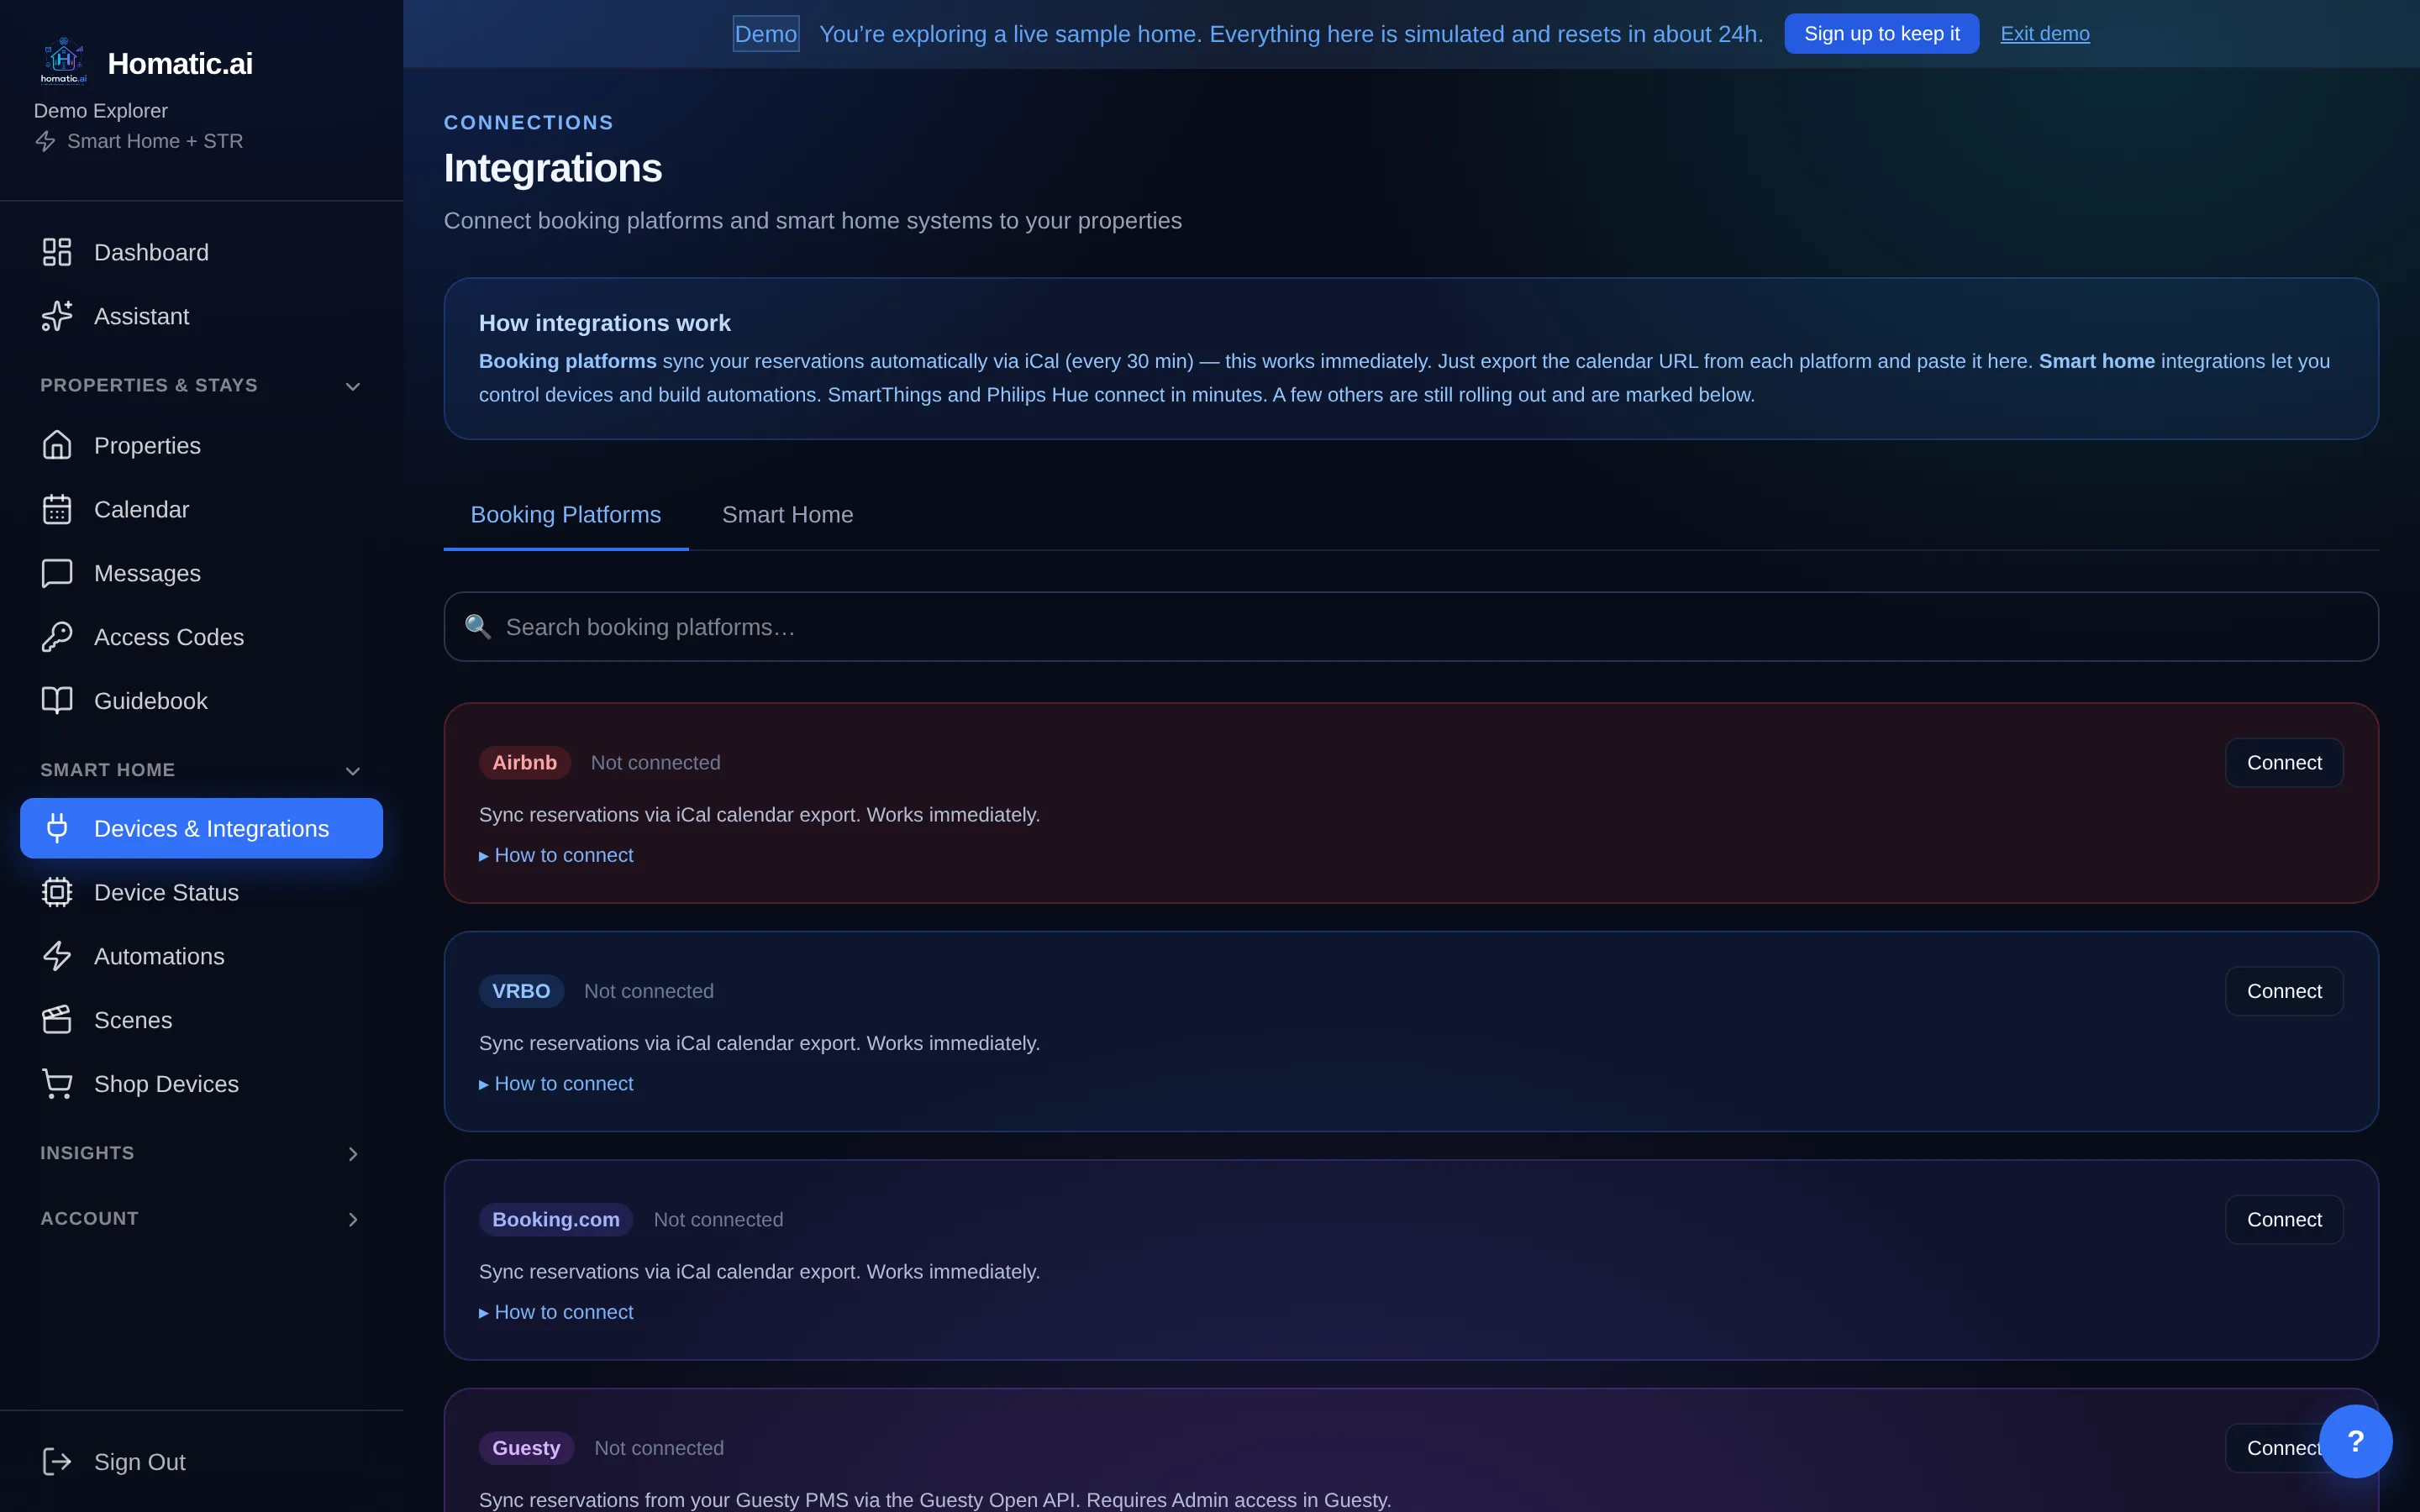Expand the Insights sidebar section
The height and width of the screenshot is (1512, 2420).
point(352,1154)
